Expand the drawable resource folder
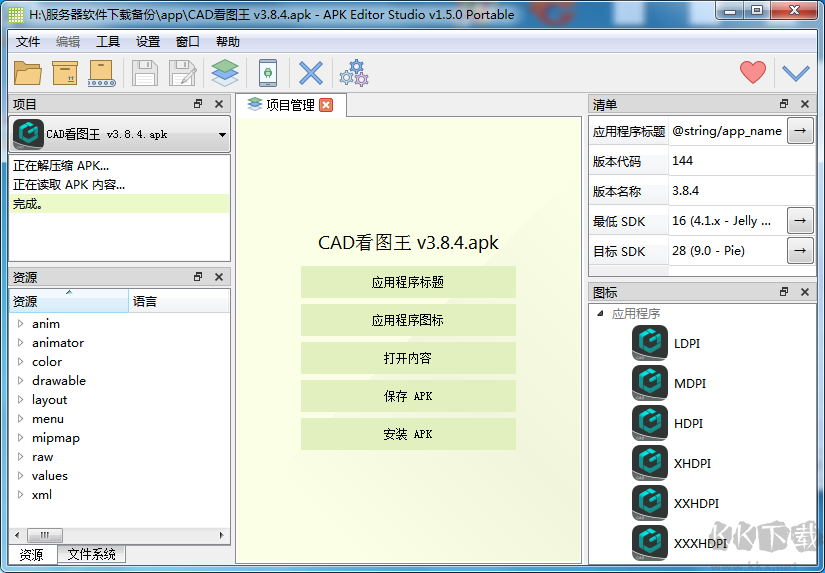825x573 pixels. tap(20, 381)
